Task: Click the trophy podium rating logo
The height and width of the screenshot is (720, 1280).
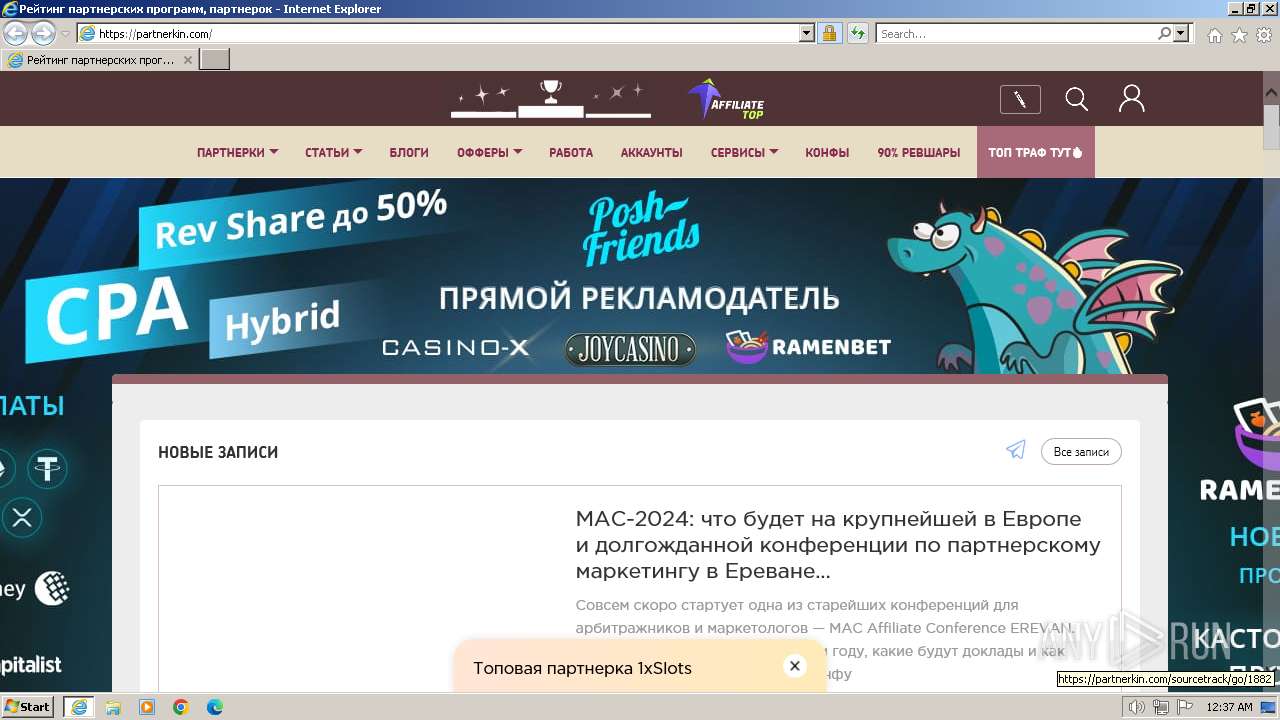Action: pyautogui.click(x=551, y=98)
